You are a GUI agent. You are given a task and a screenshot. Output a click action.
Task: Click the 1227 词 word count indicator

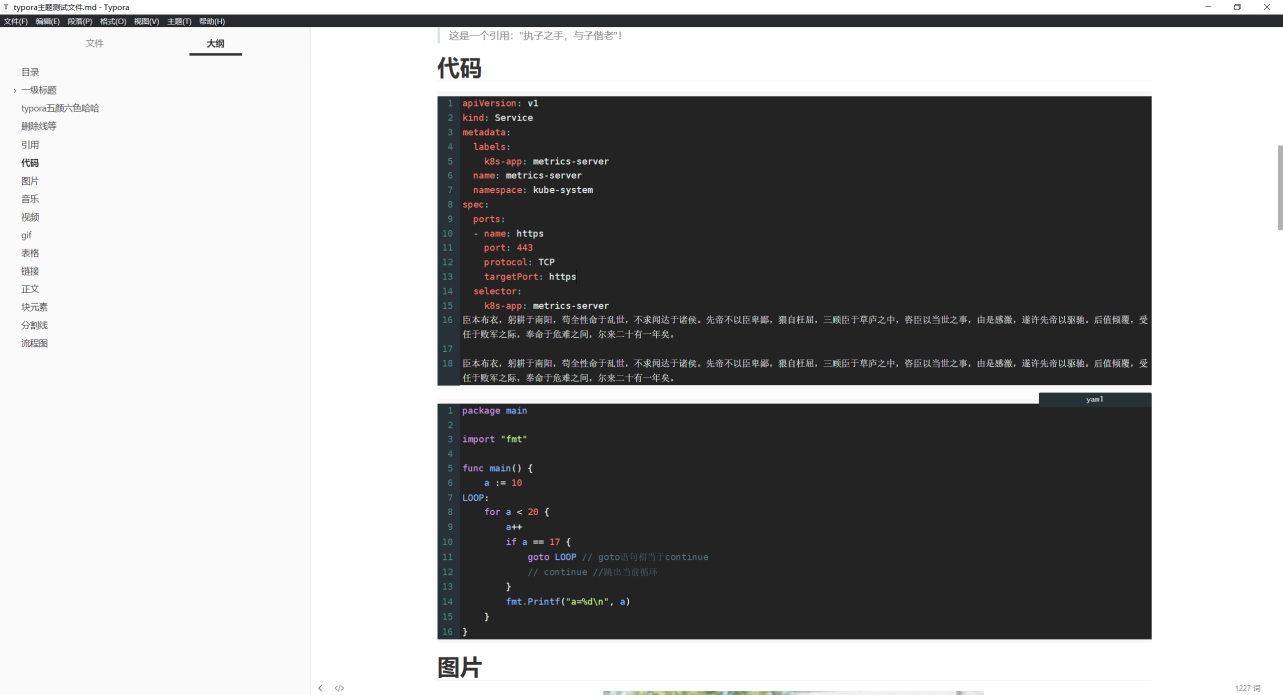click(x=1247, y=688)
